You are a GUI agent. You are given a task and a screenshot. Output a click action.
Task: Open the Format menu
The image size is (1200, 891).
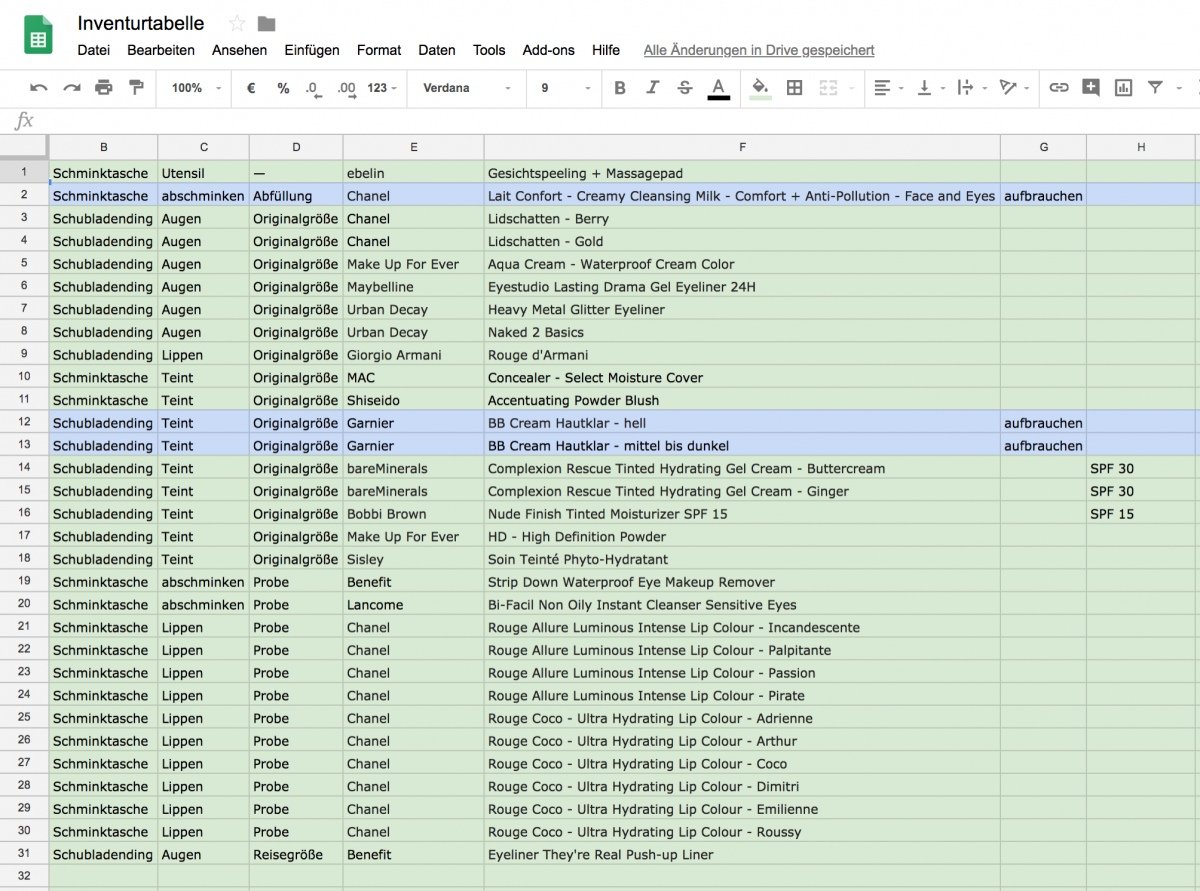click(x=379, y=50)
